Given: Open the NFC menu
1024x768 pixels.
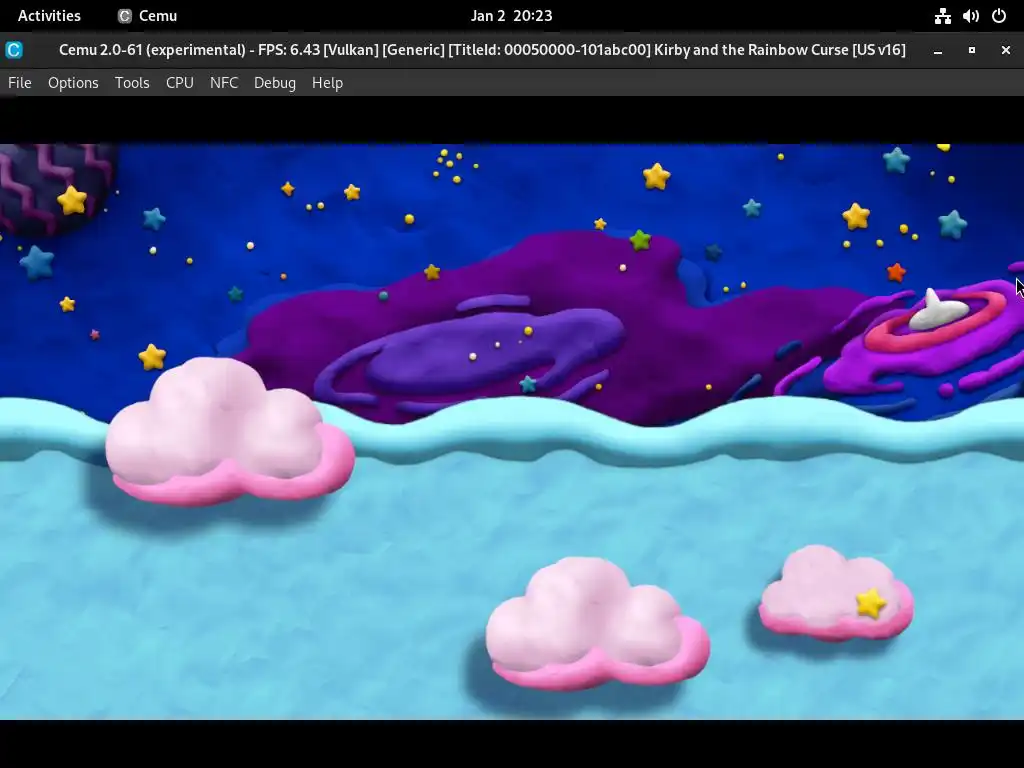Looking at the screenshot, I should [224, 83].
